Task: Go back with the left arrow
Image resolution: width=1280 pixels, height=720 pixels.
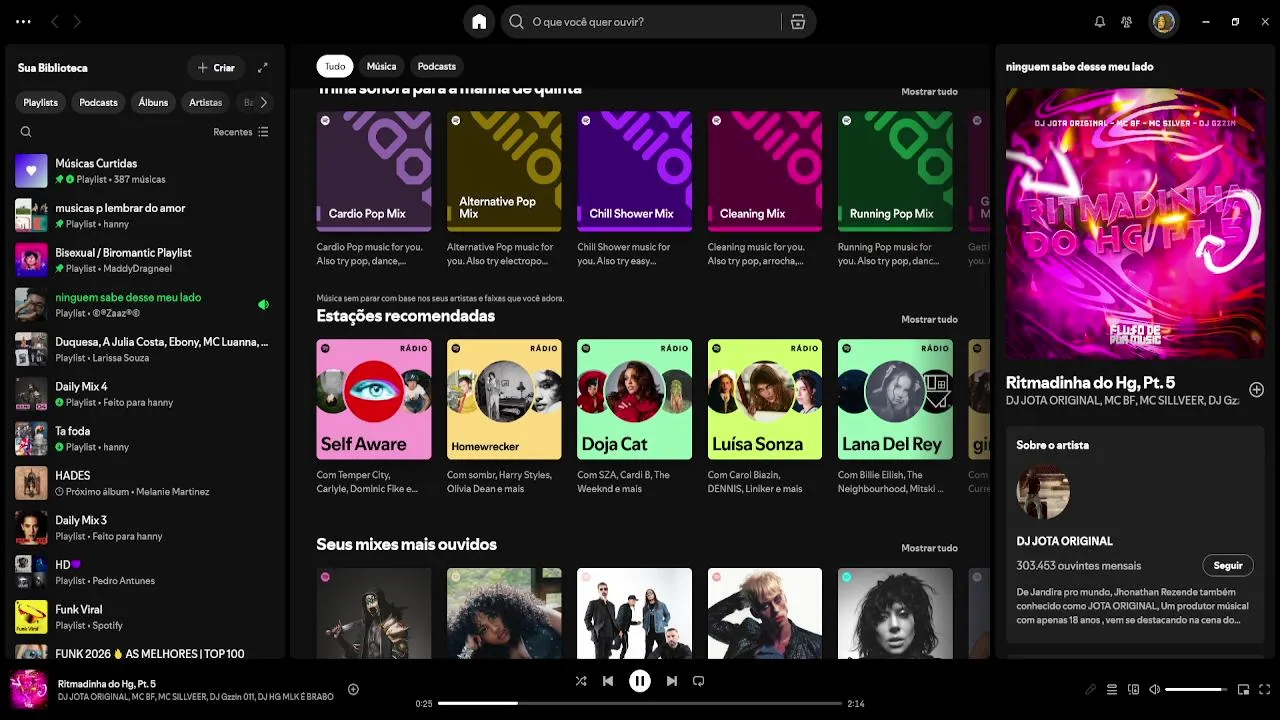Action: click(x=55, y=21)
